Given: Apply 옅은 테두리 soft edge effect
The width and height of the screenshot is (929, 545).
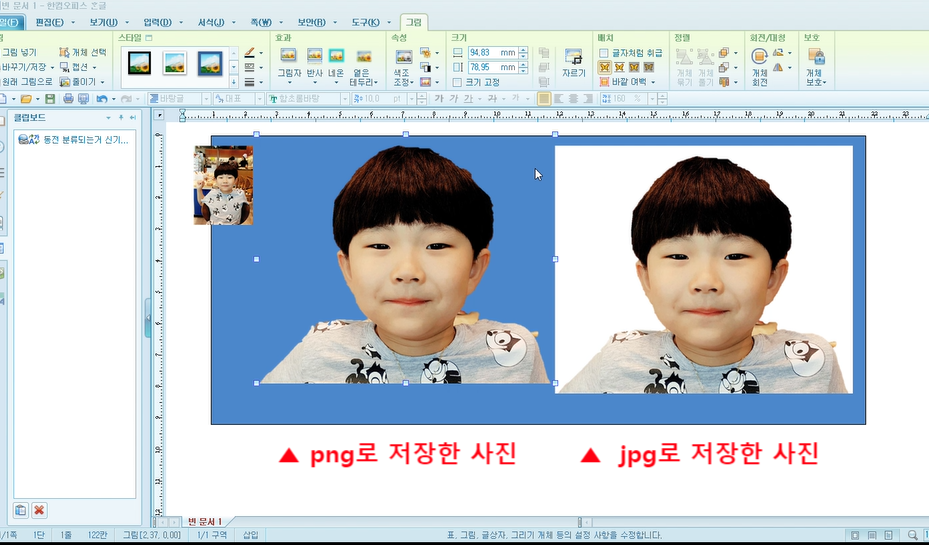Looking at the screenshot, I should (x=364, y=67).
